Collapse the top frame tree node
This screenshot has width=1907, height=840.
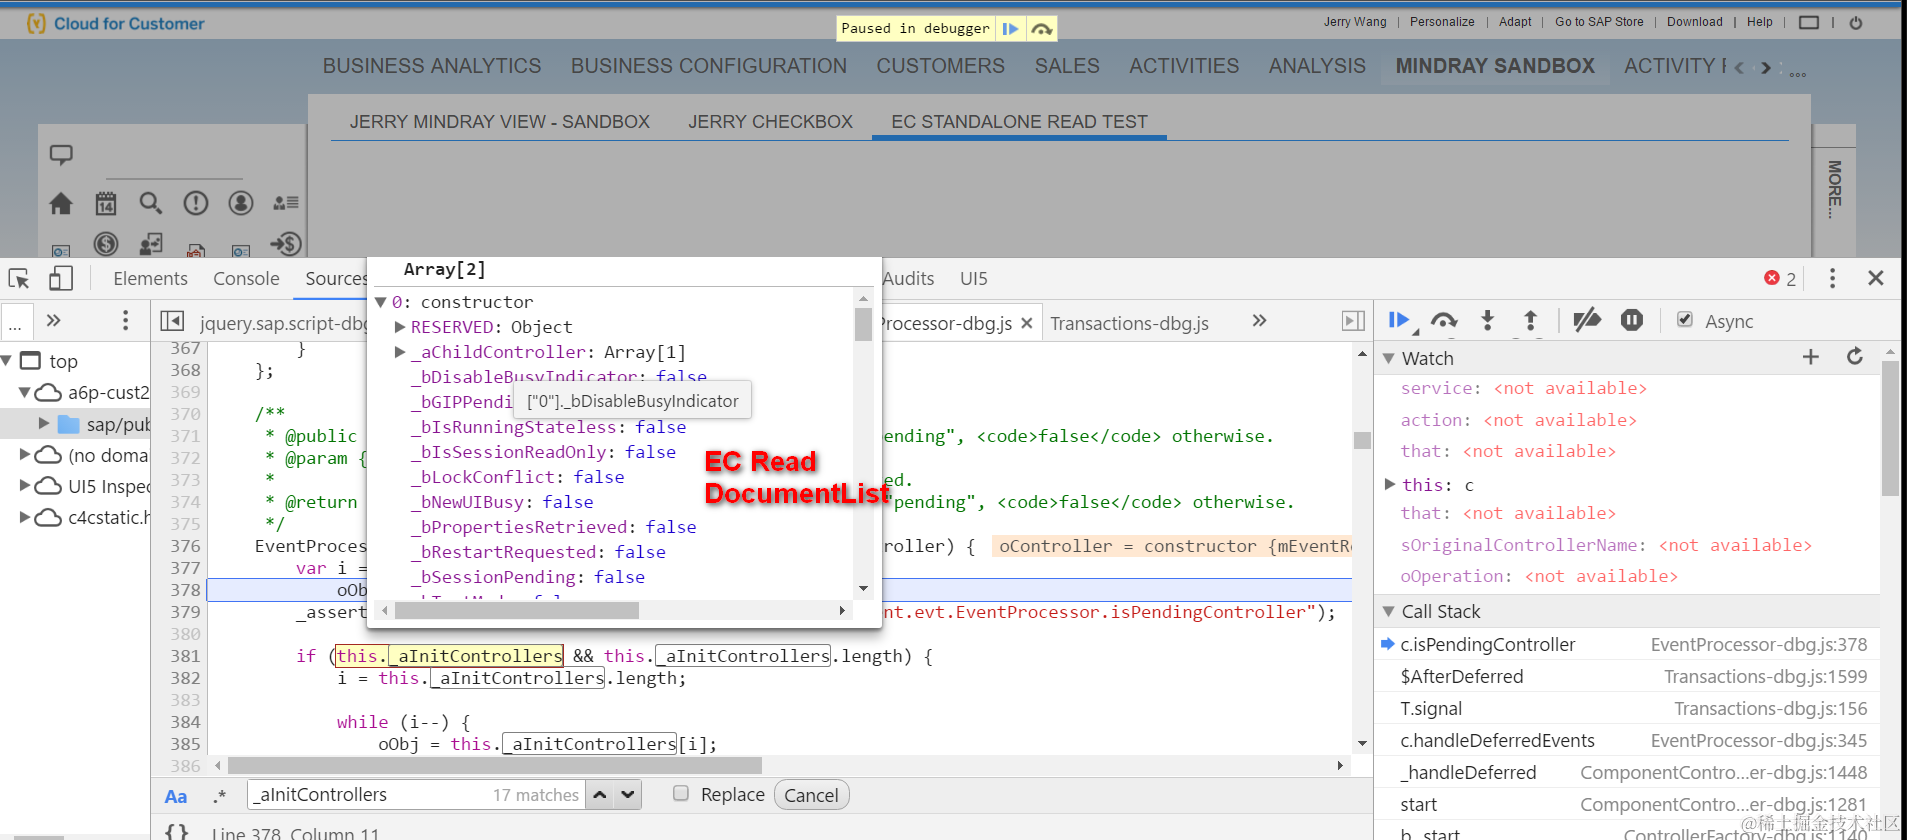click(7, 361)
